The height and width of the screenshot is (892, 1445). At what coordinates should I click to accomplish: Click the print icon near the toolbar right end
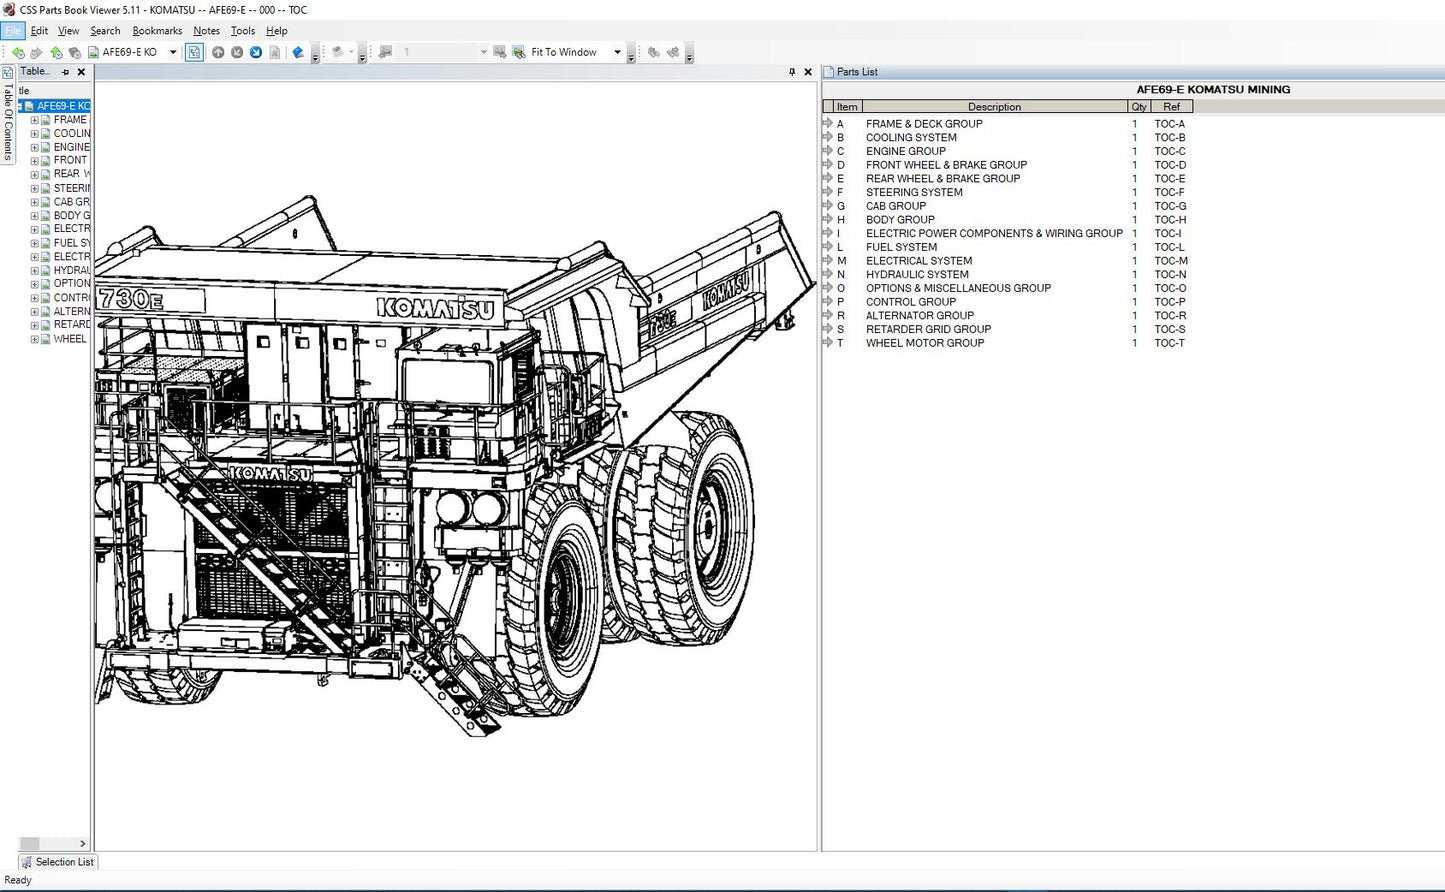click(x=655, y=52)
